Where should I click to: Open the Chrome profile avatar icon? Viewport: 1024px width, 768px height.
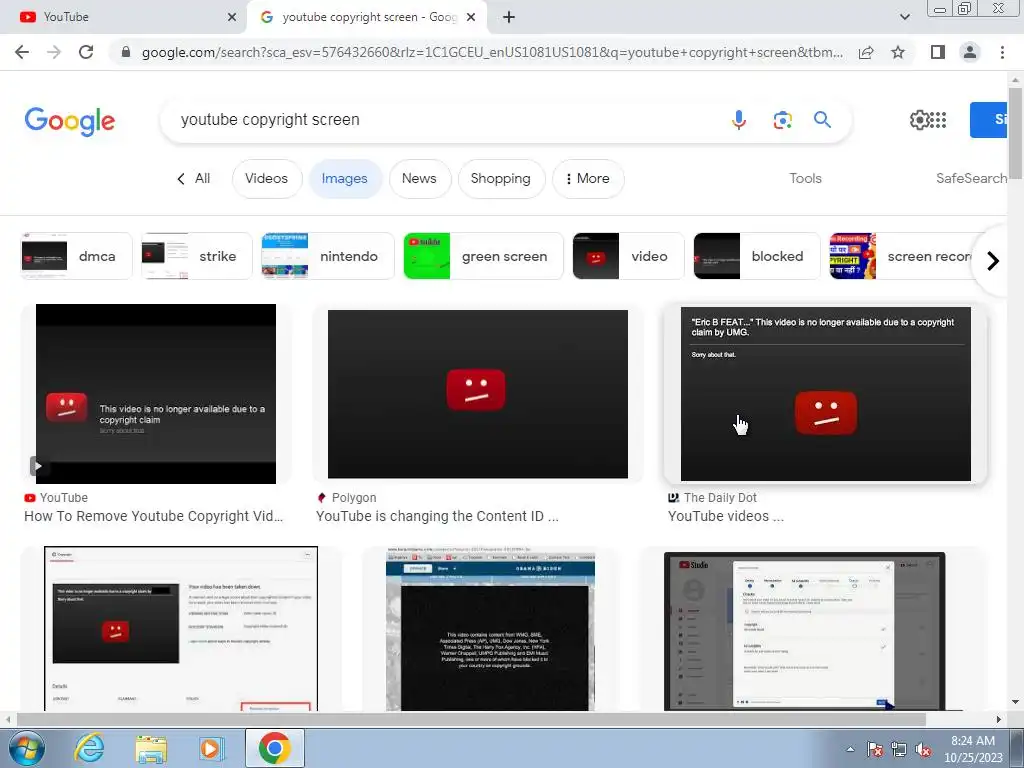click(x=970, y=52)
